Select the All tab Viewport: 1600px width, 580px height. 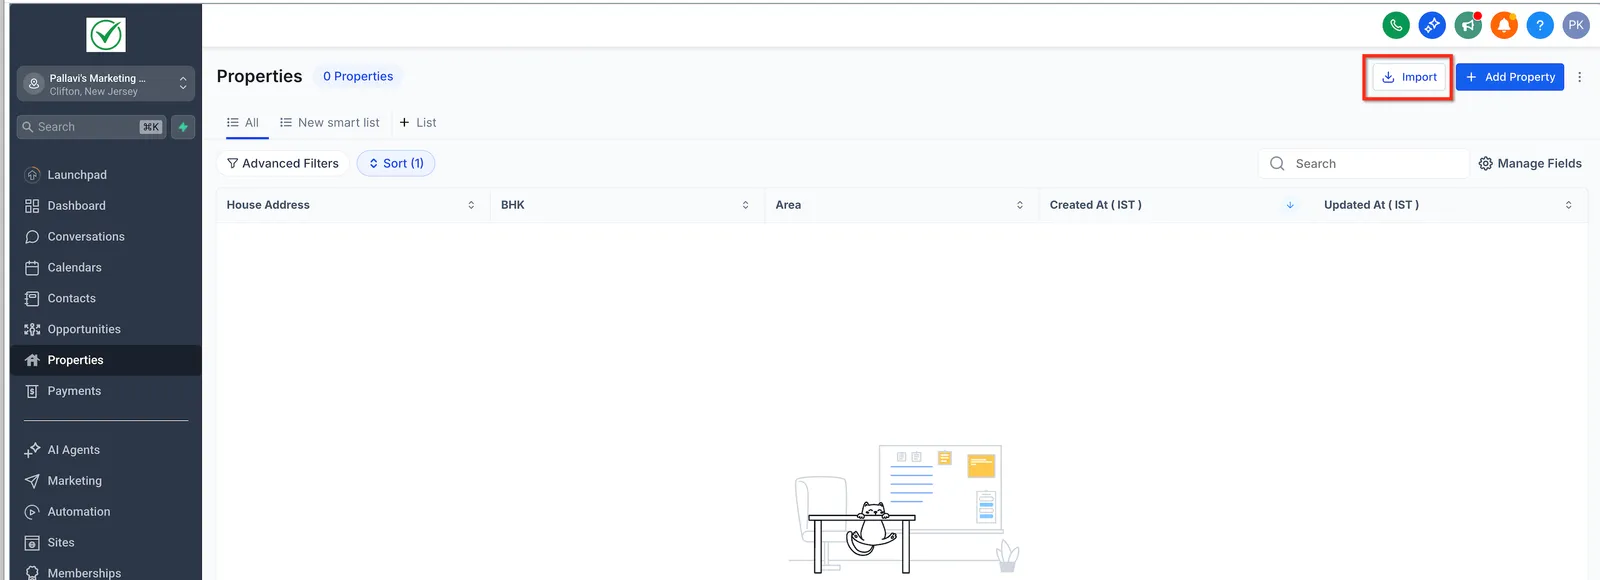pos(243,123)
